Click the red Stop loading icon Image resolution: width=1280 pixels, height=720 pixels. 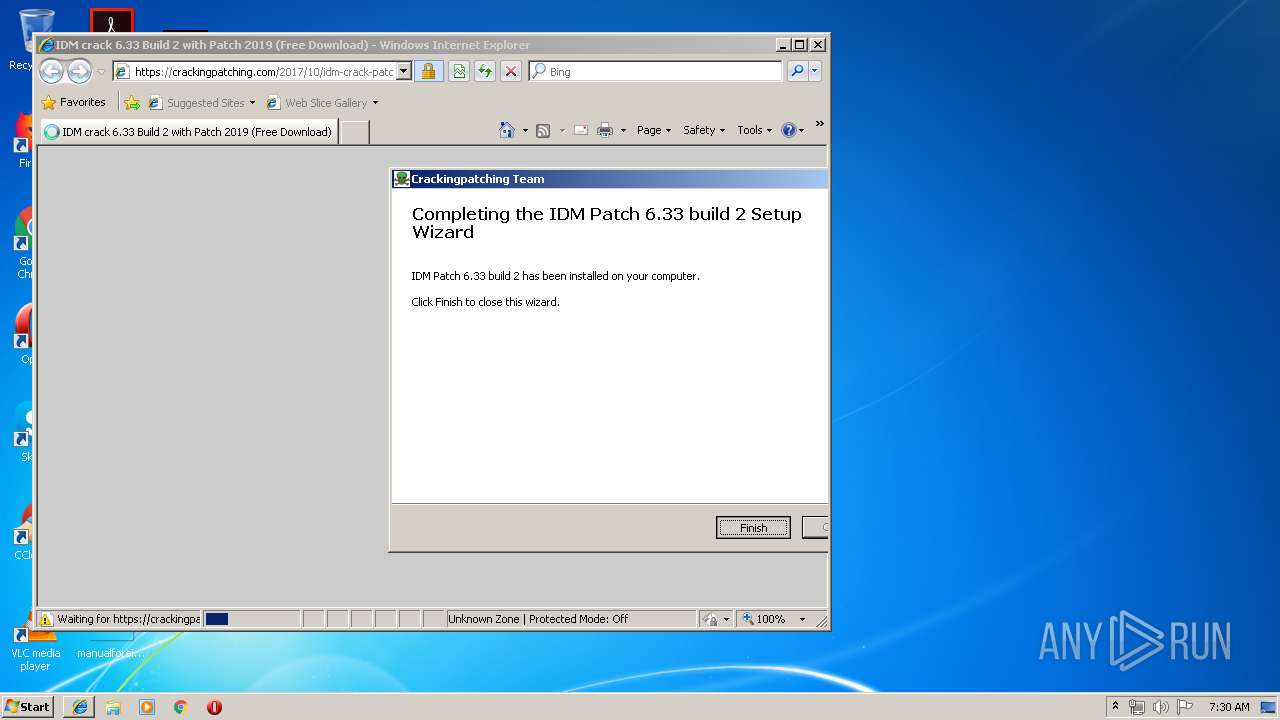511,71
